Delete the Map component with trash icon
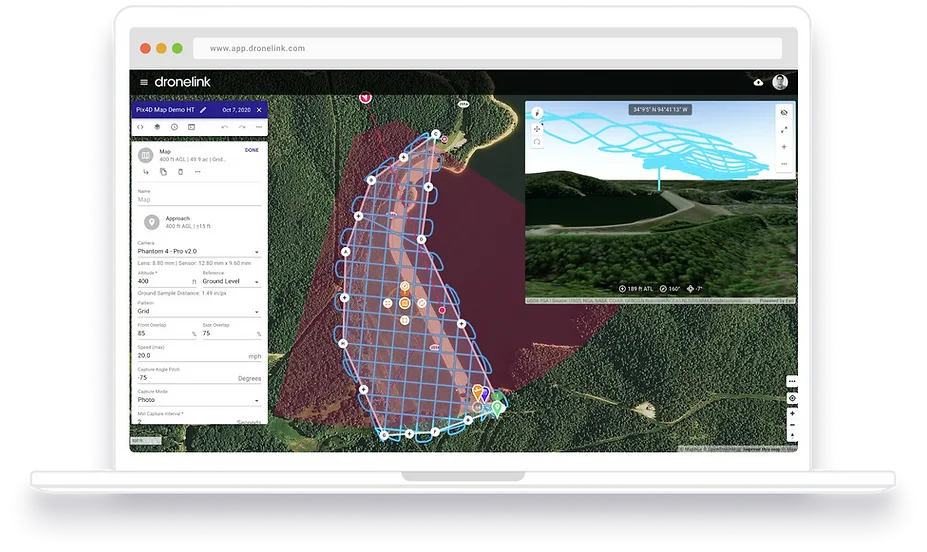This screenshot has height=552, width=927. [180, 172]
